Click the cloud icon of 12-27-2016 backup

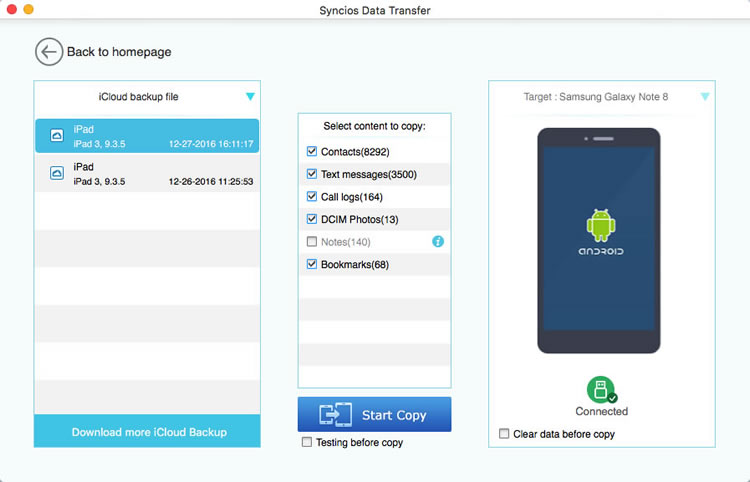(57, 135)
